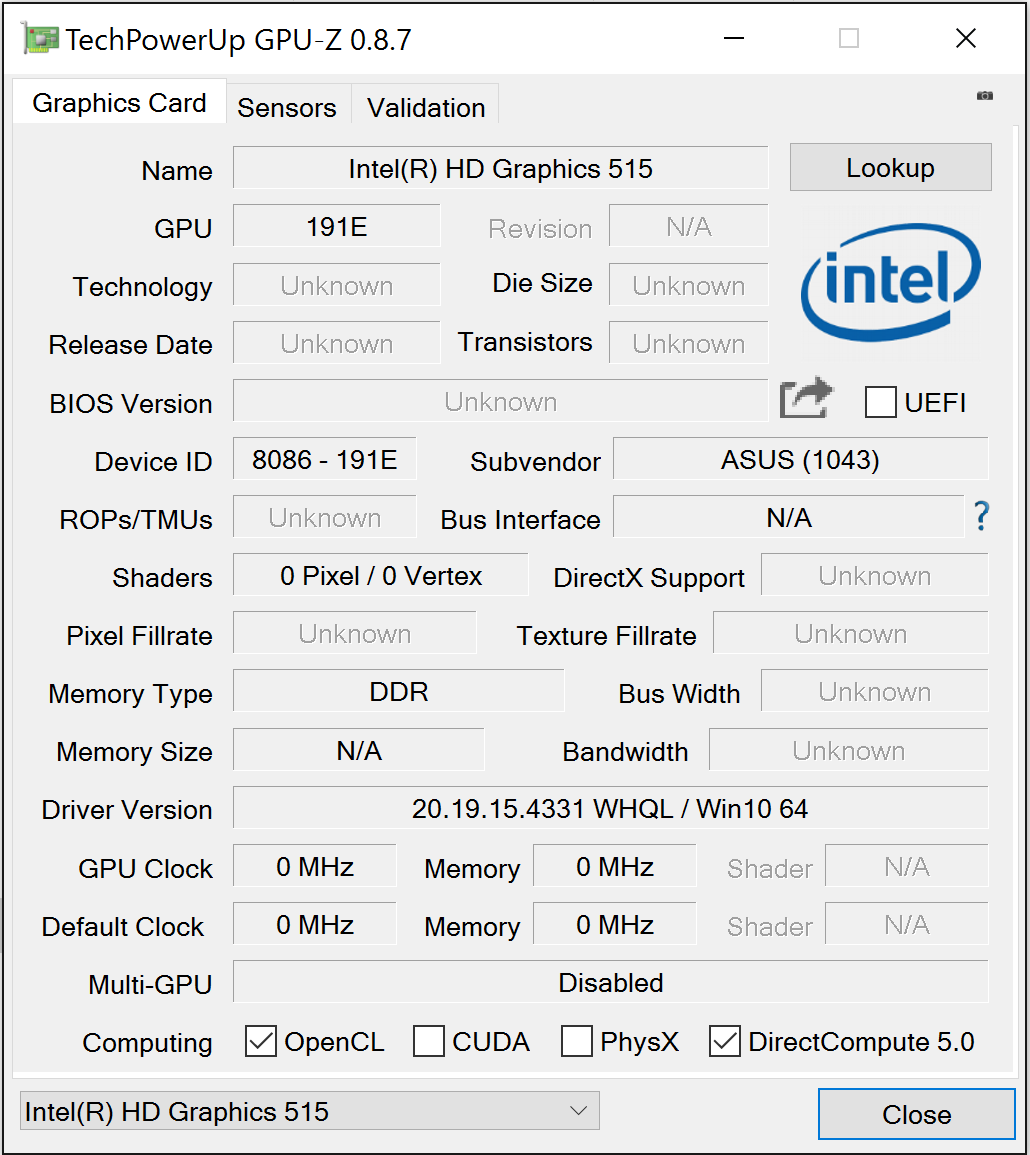Click the Driver Version field

click(x=611, y=808)
